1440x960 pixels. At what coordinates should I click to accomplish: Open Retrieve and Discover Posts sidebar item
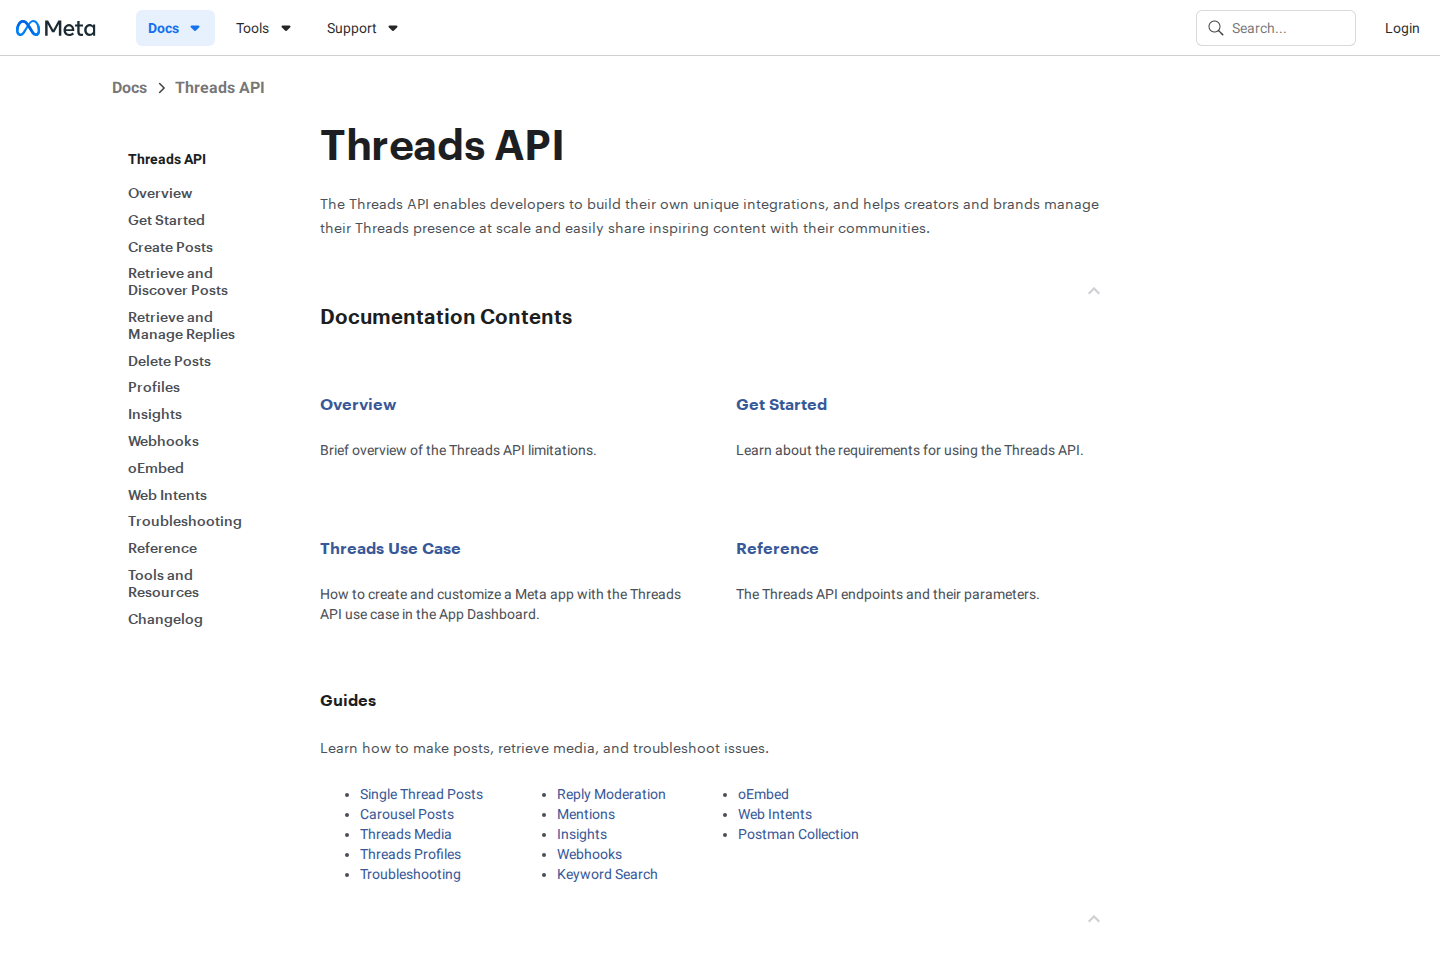click(x=178, y=282)
